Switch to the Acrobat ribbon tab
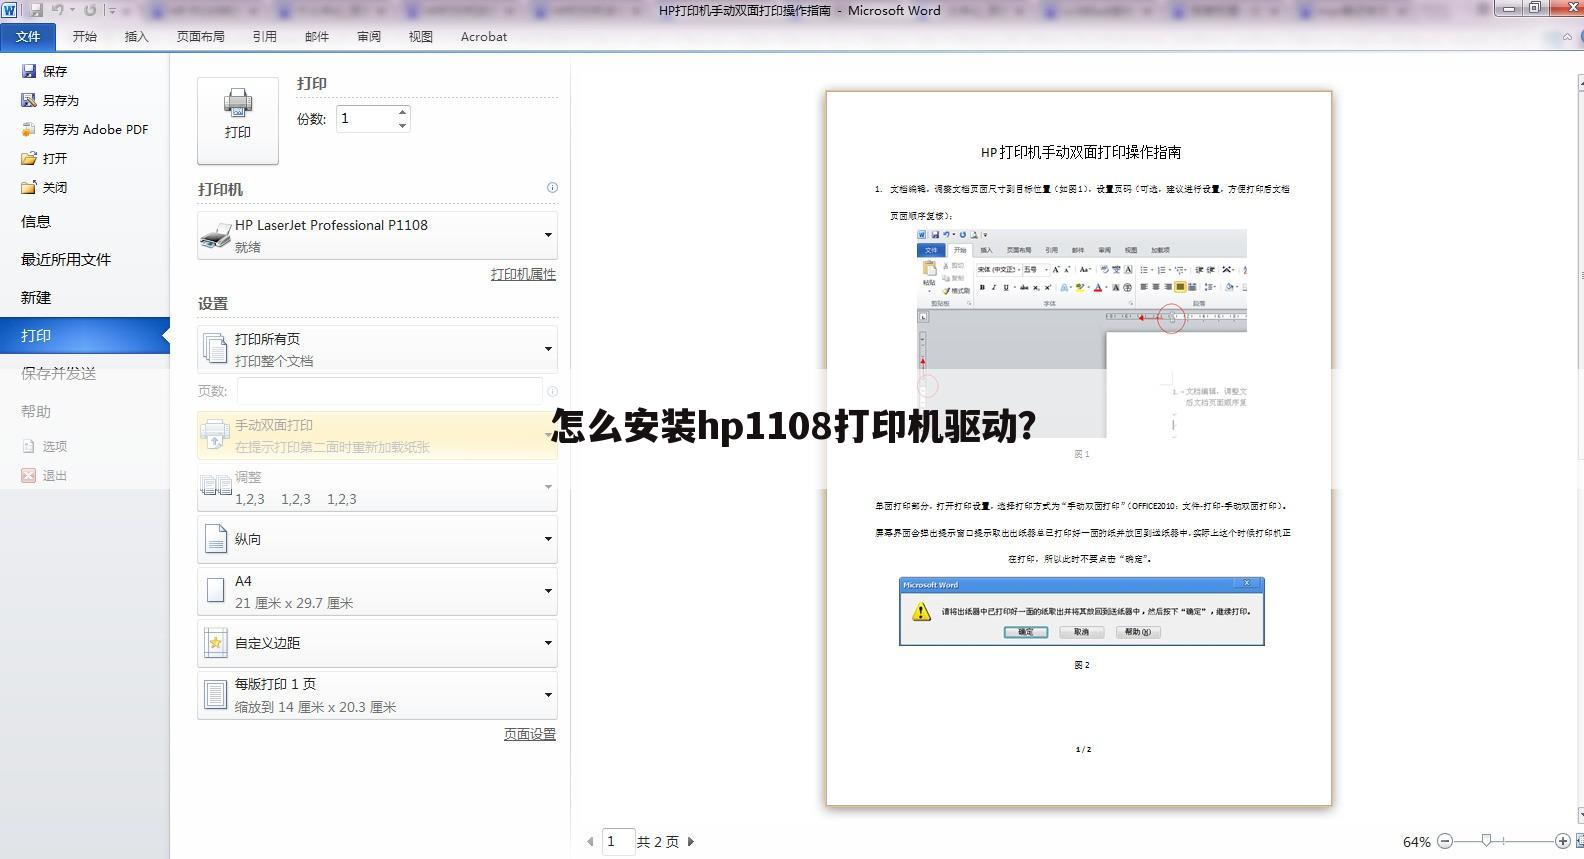The image size is (1584, 859). [483, 37]
